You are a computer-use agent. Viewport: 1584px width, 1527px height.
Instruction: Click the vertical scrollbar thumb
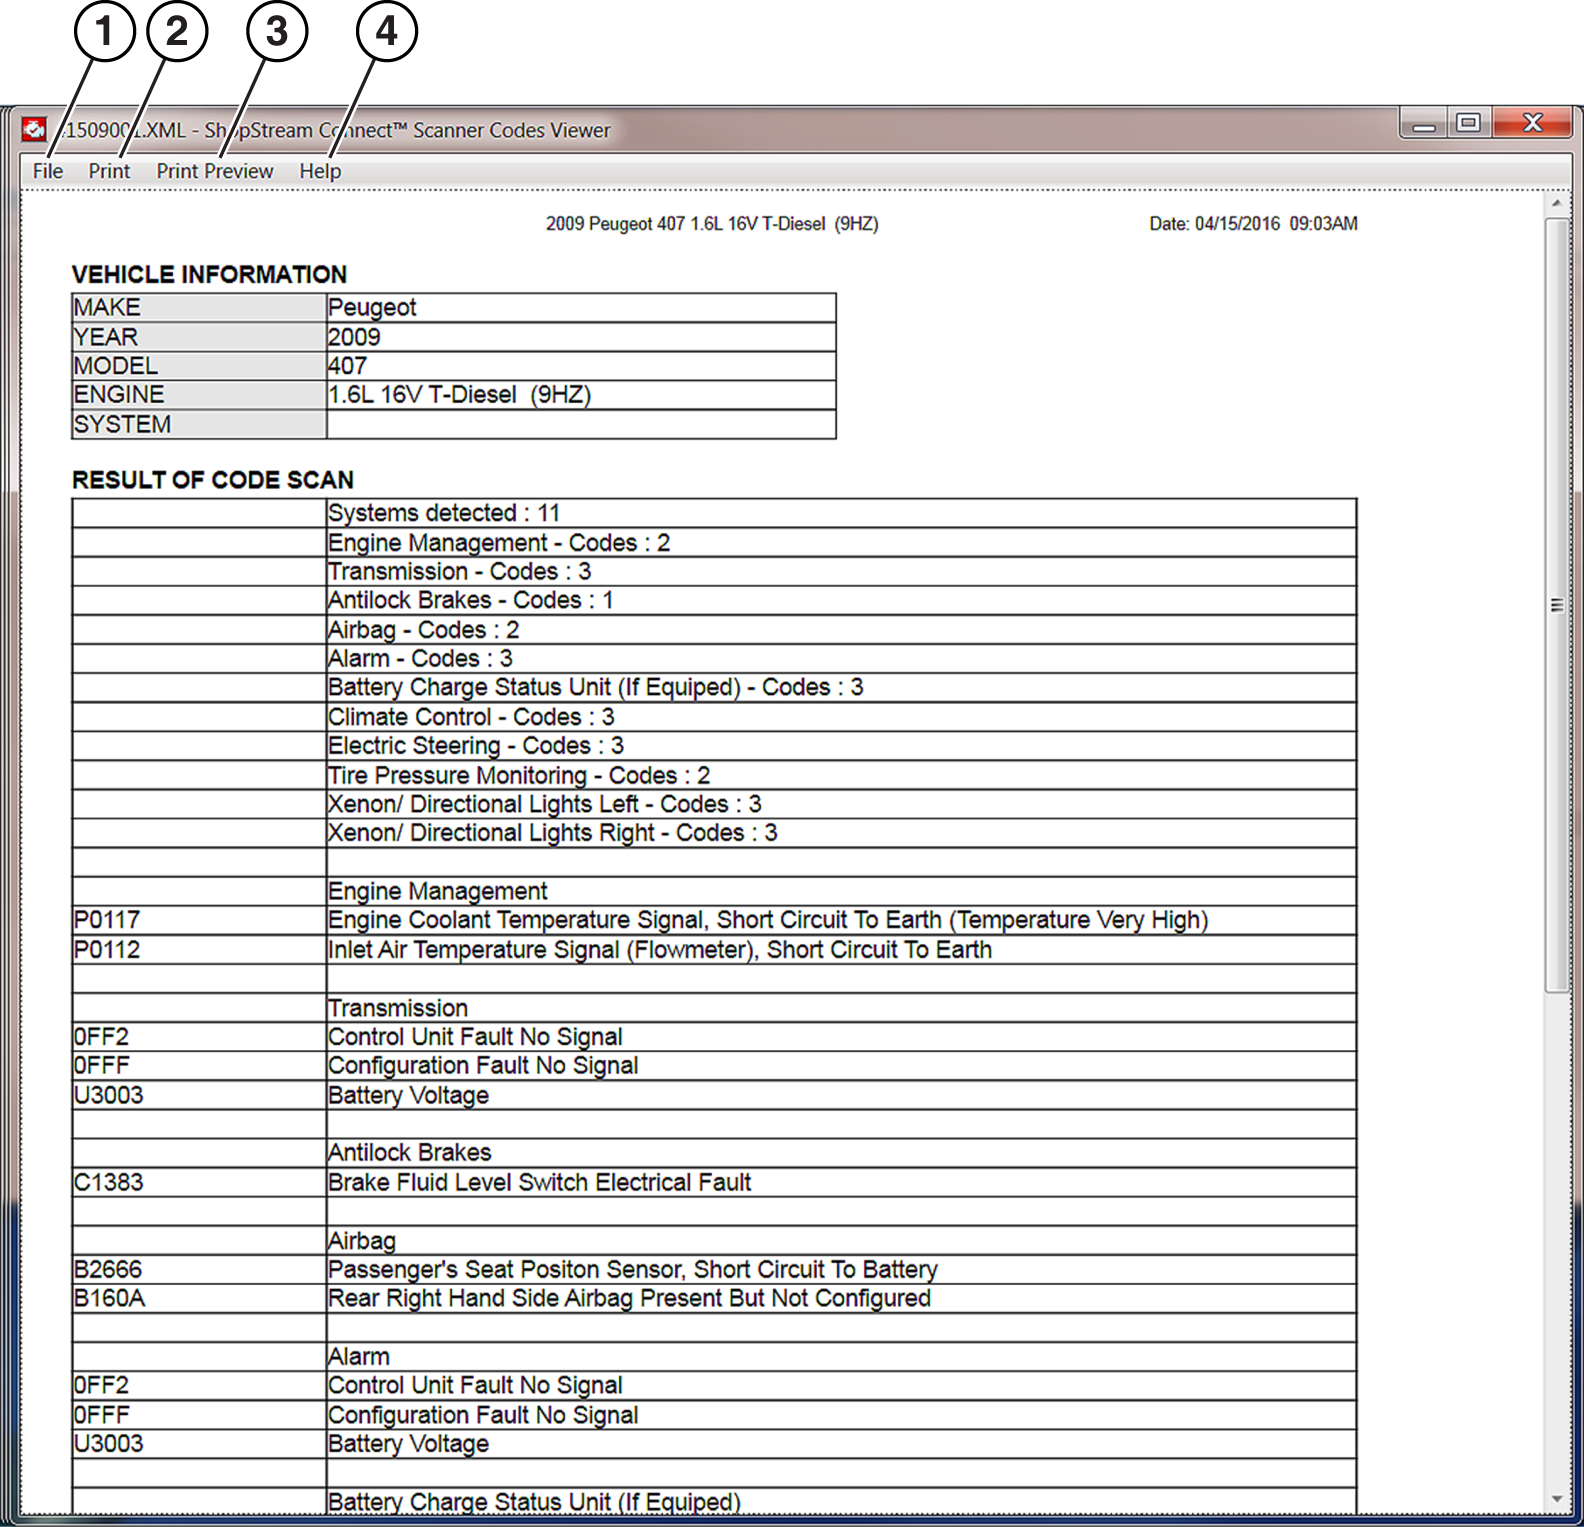coord(1556,605)
